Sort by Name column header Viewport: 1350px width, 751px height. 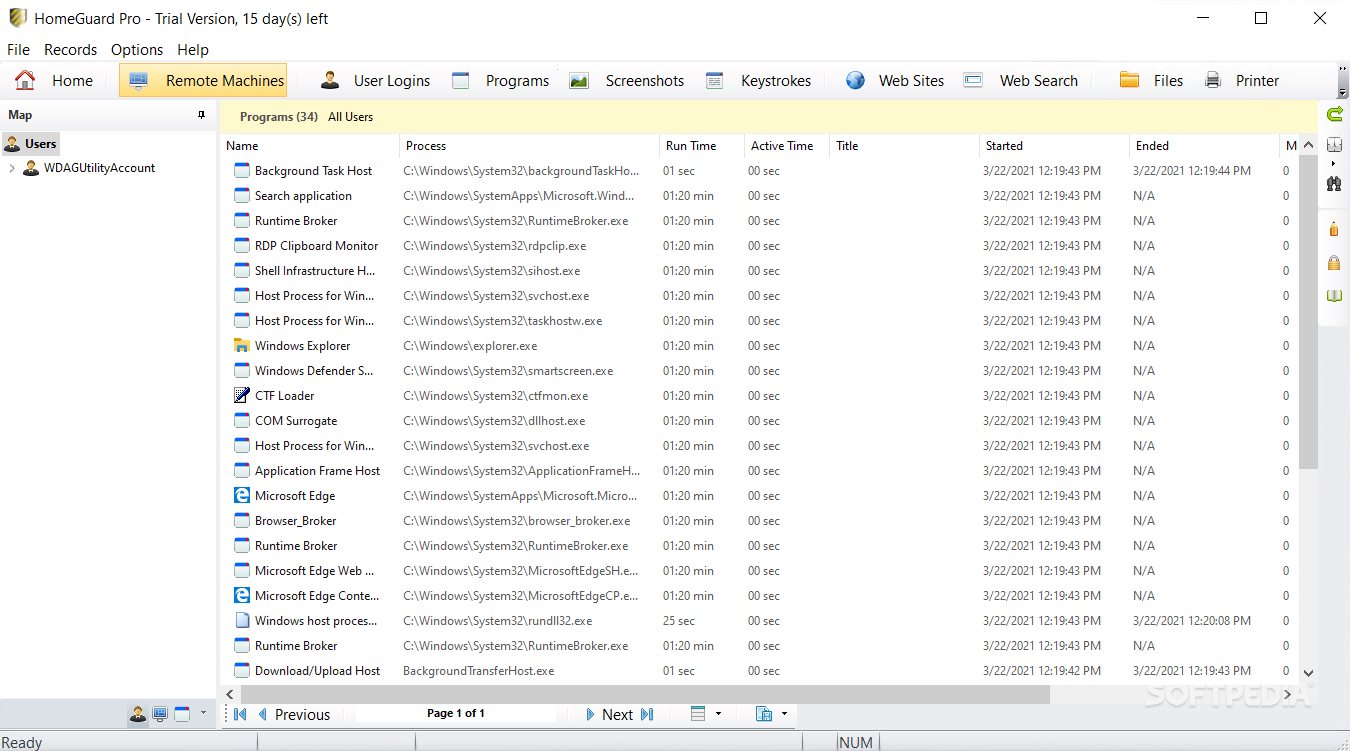(x=309, y=146)
